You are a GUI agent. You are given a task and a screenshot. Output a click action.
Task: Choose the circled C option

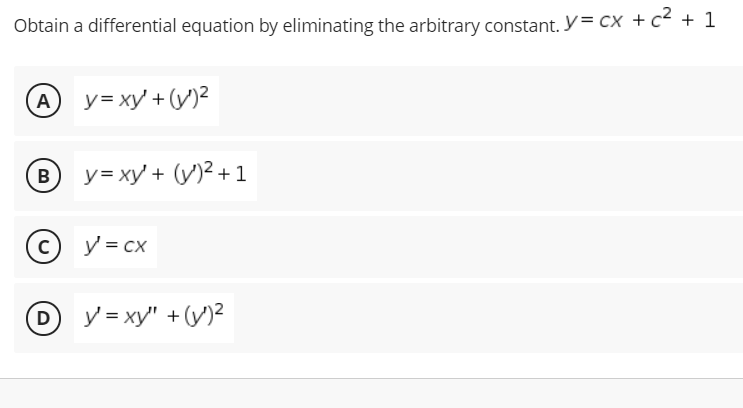[43, 246]
